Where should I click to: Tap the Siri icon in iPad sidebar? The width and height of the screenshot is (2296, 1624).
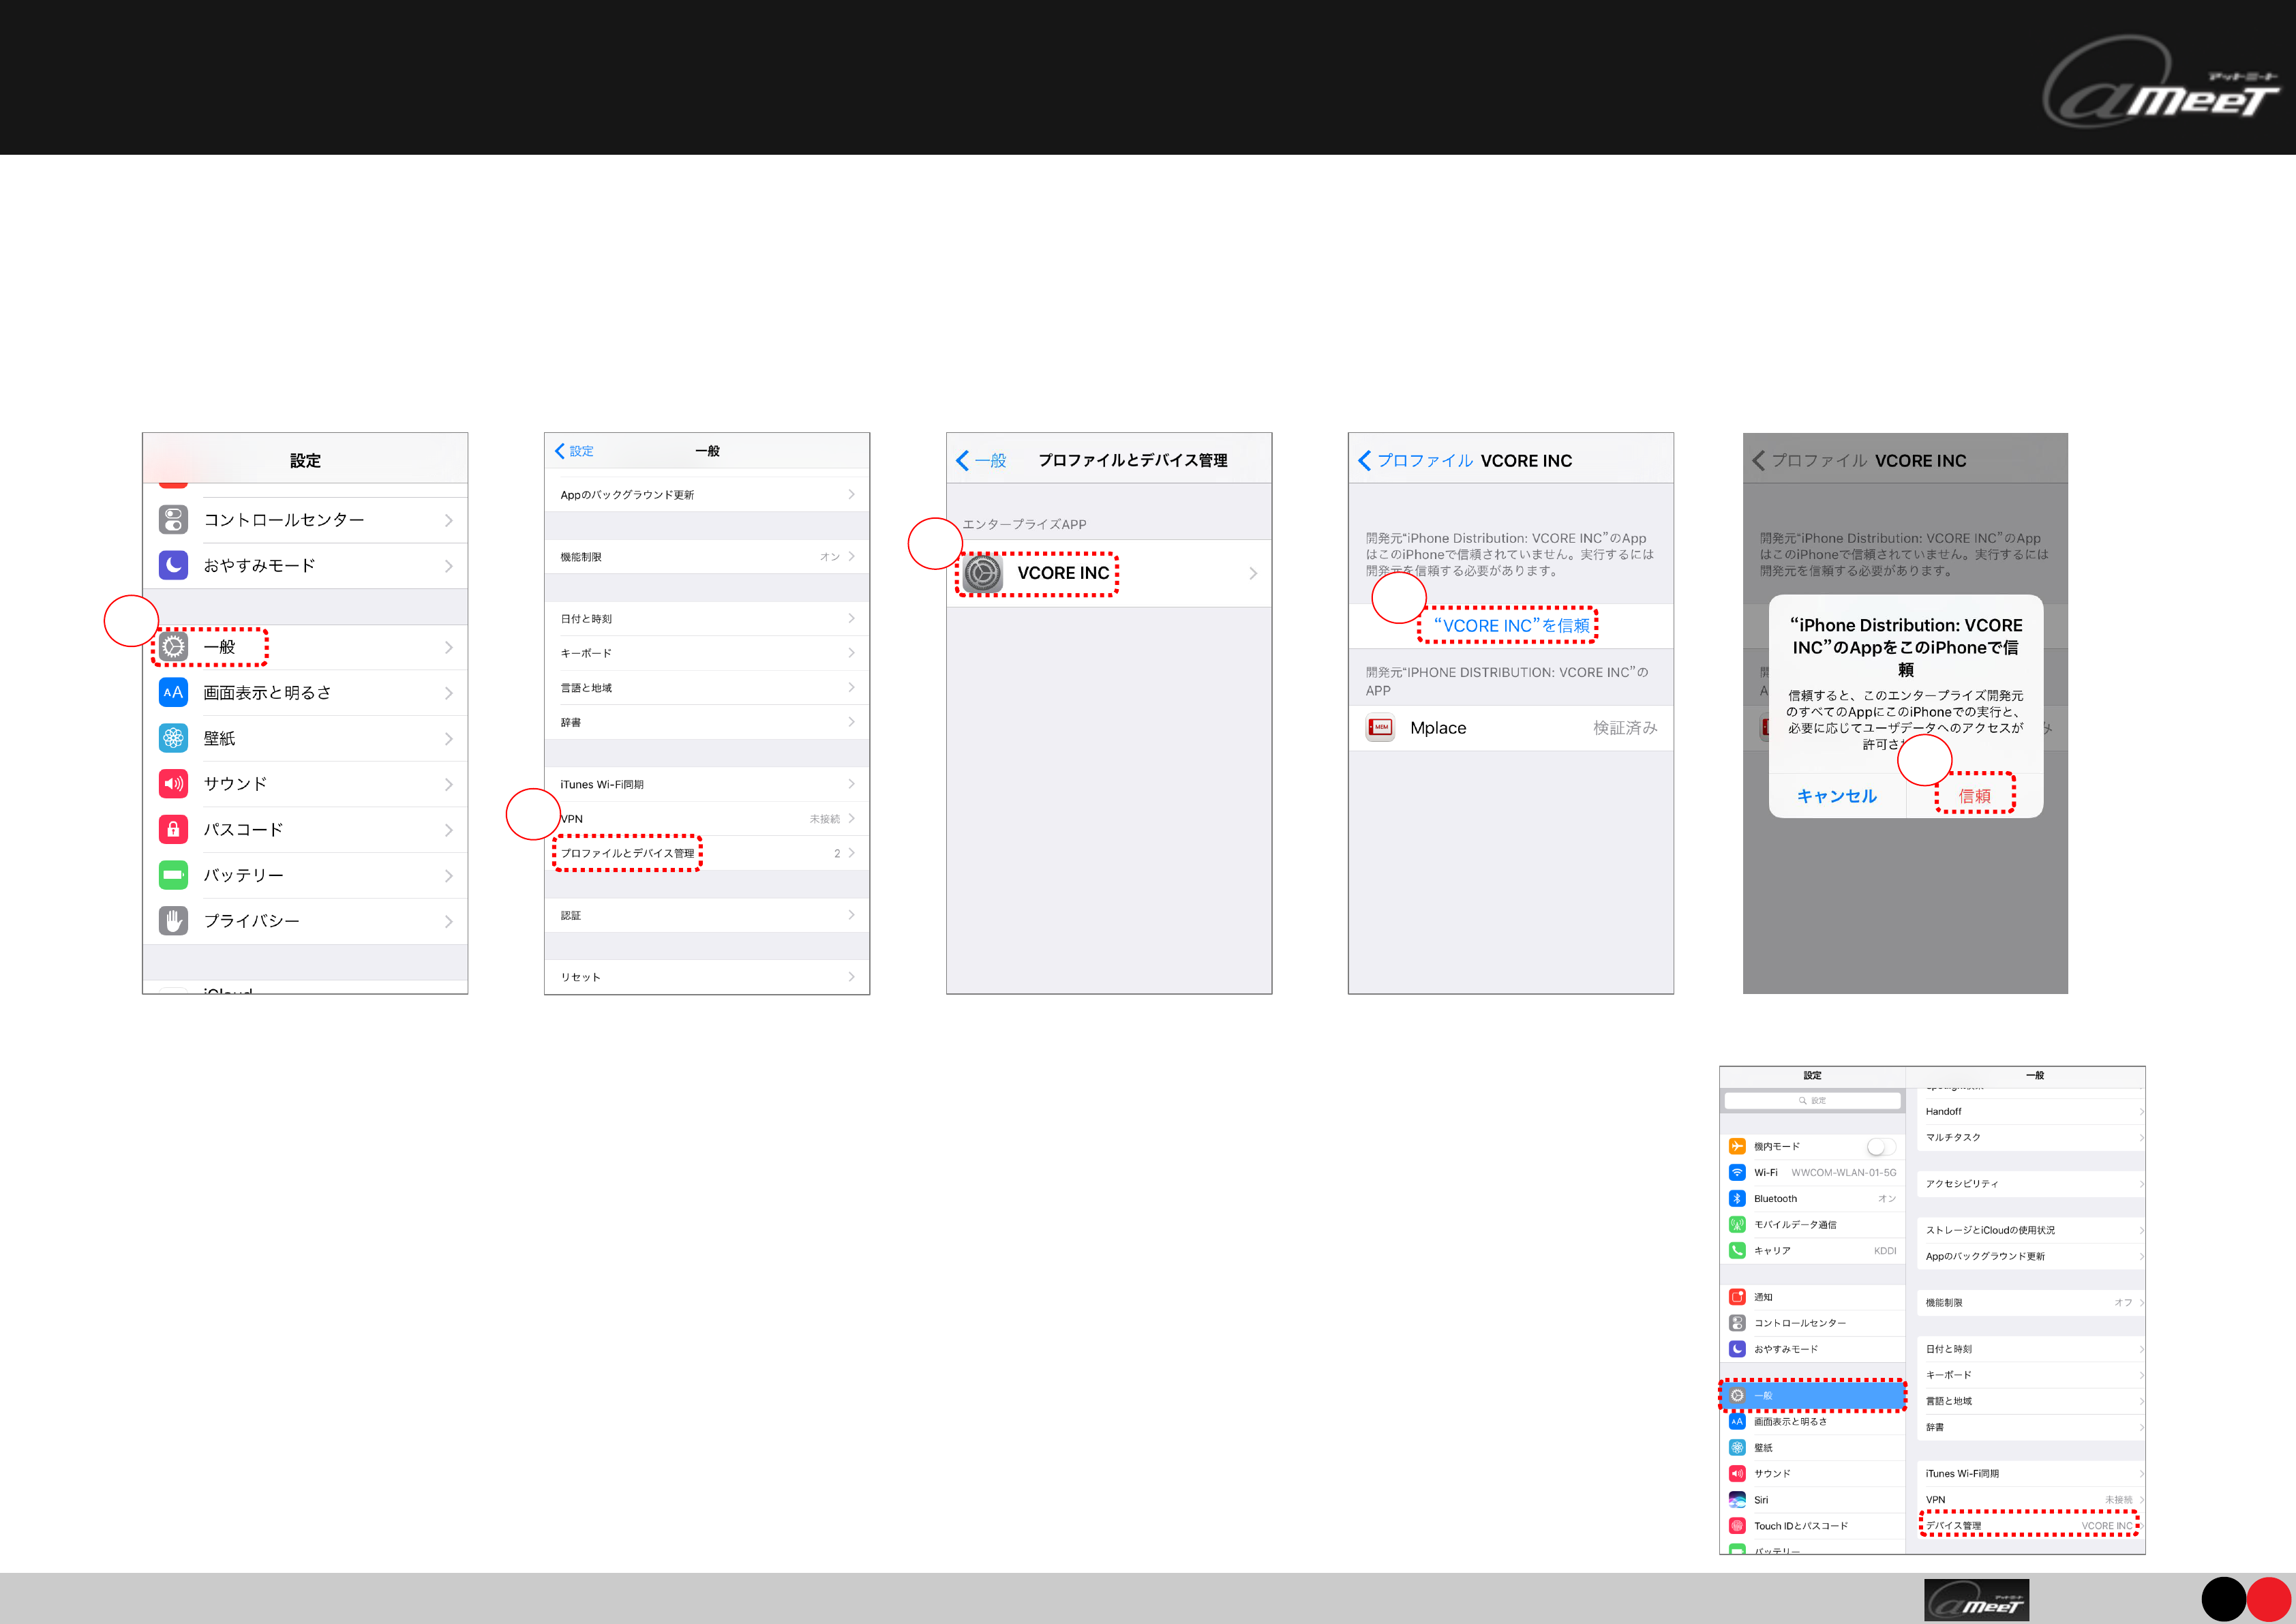[x=1737, y=1500]
